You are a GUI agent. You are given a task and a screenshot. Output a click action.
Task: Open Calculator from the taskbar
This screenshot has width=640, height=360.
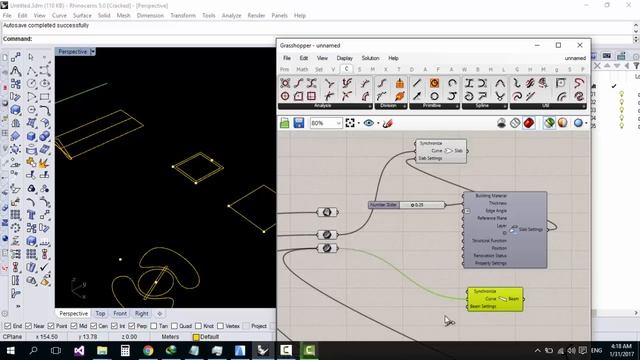click(125, 350)
